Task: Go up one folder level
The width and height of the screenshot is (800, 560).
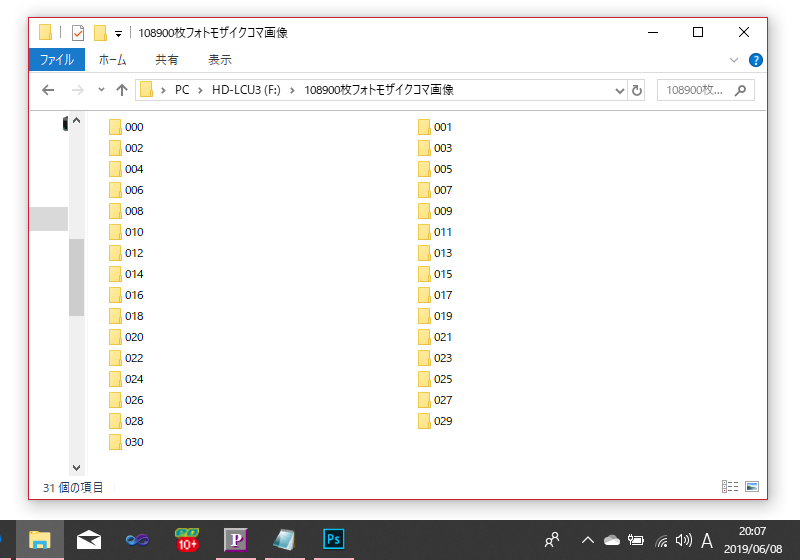Action: [x=121, y=90]
